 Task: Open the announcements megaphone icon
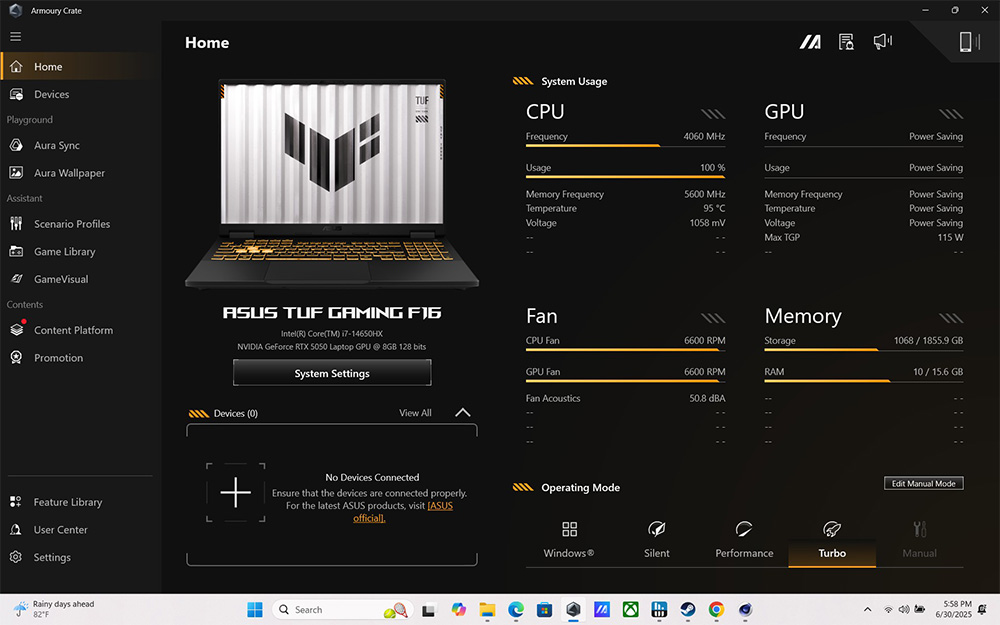(x=883, y=42)
